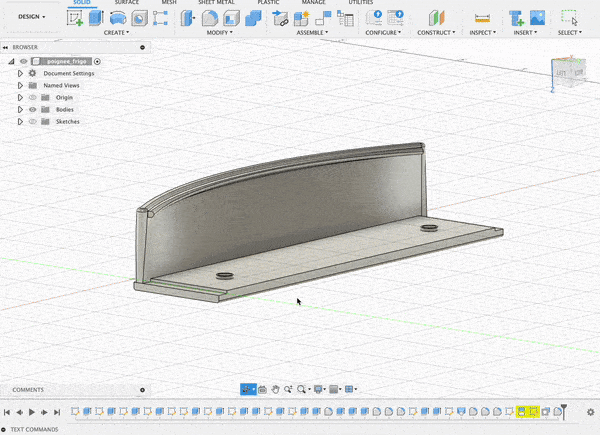The image size is (600, 435).
Task: Toggle visibility of Sketches folder
Action: (x=32, y=121)
